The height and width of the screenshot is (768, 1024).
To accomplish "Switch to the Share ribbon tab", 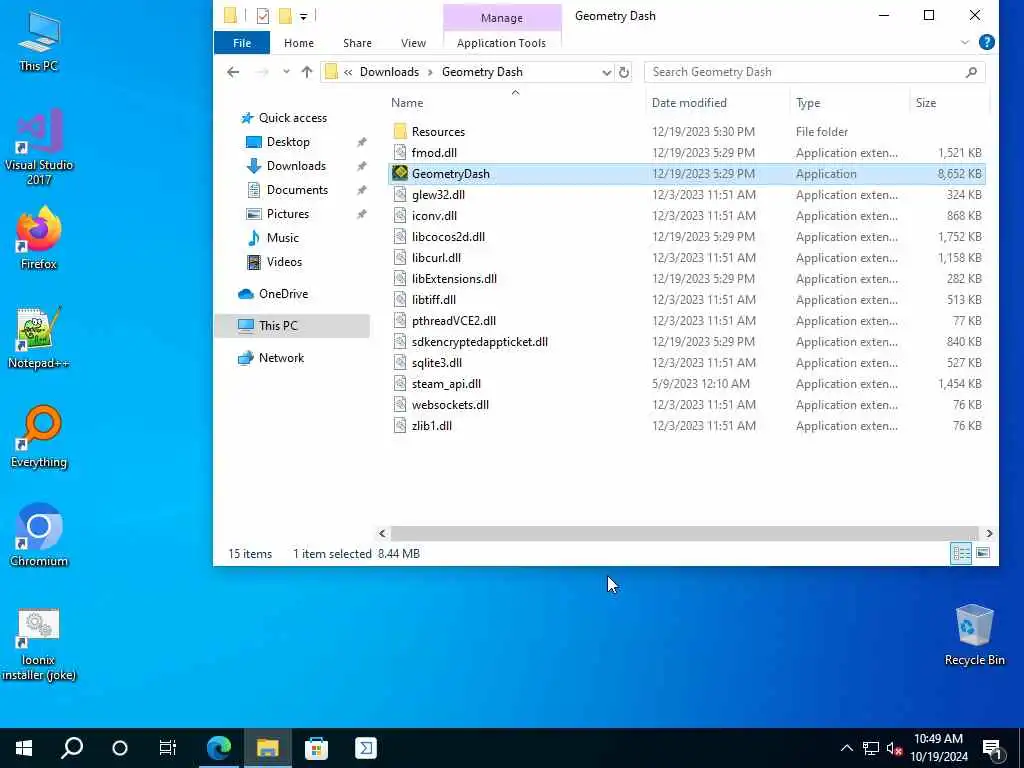I will pyautogui.click(x=357, y=43).
